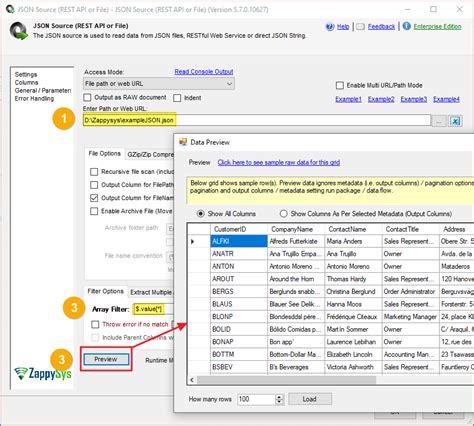Click the Feedback envelope icon
The height and width of the screenshot is (426, 474).
point(360,27)
